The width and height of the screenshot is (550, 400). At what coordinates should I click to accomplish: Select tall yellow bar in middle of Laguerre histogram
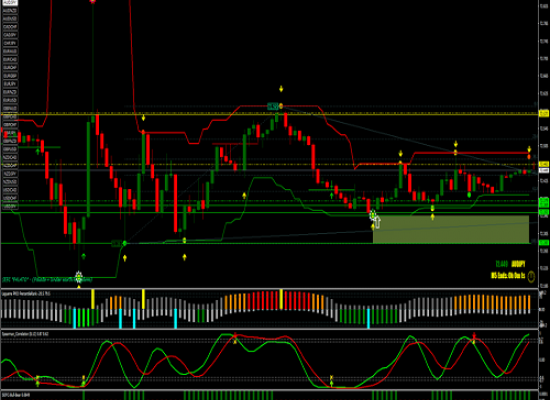click(x=281, y=299)
